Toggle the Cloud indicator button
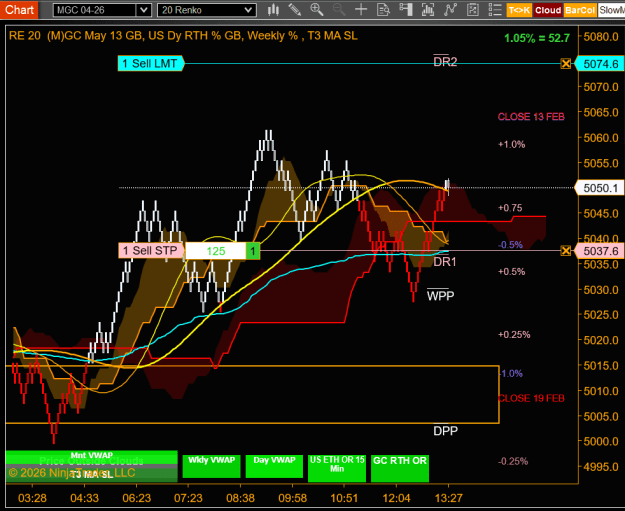 pos(548,10)
